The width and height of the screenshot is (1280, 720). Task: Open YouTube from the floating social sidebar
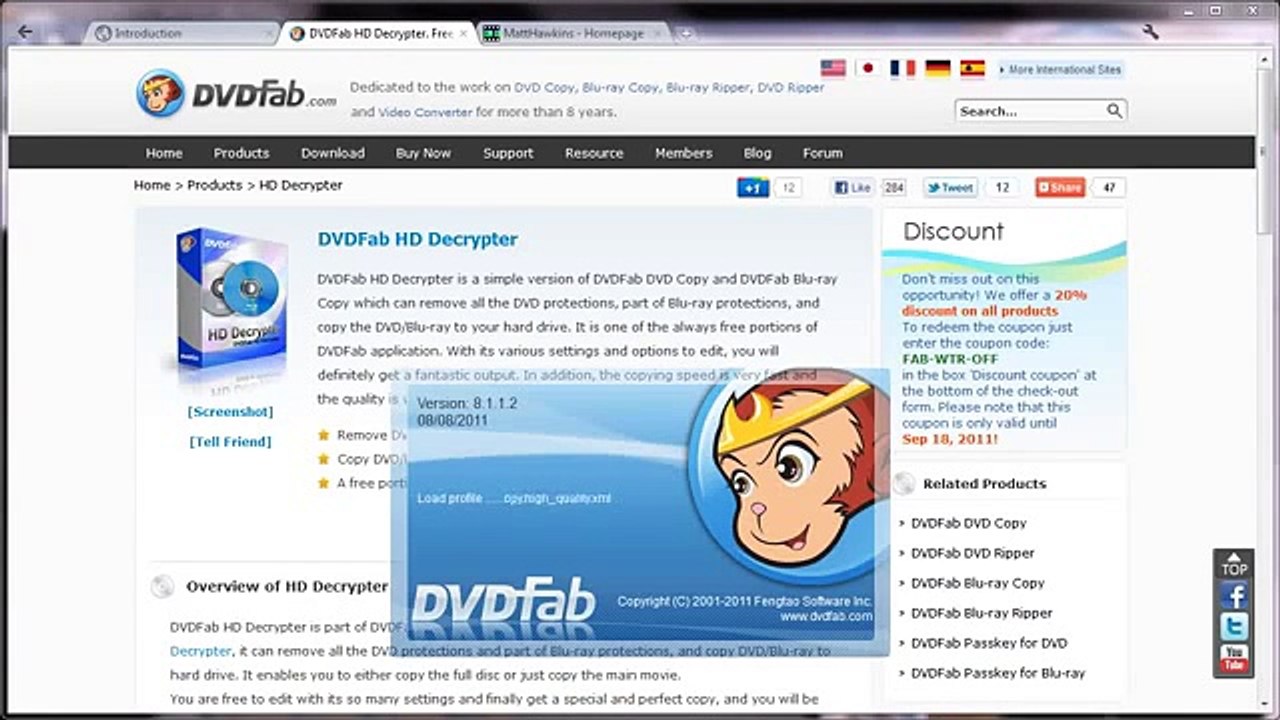pos(1234,659)
